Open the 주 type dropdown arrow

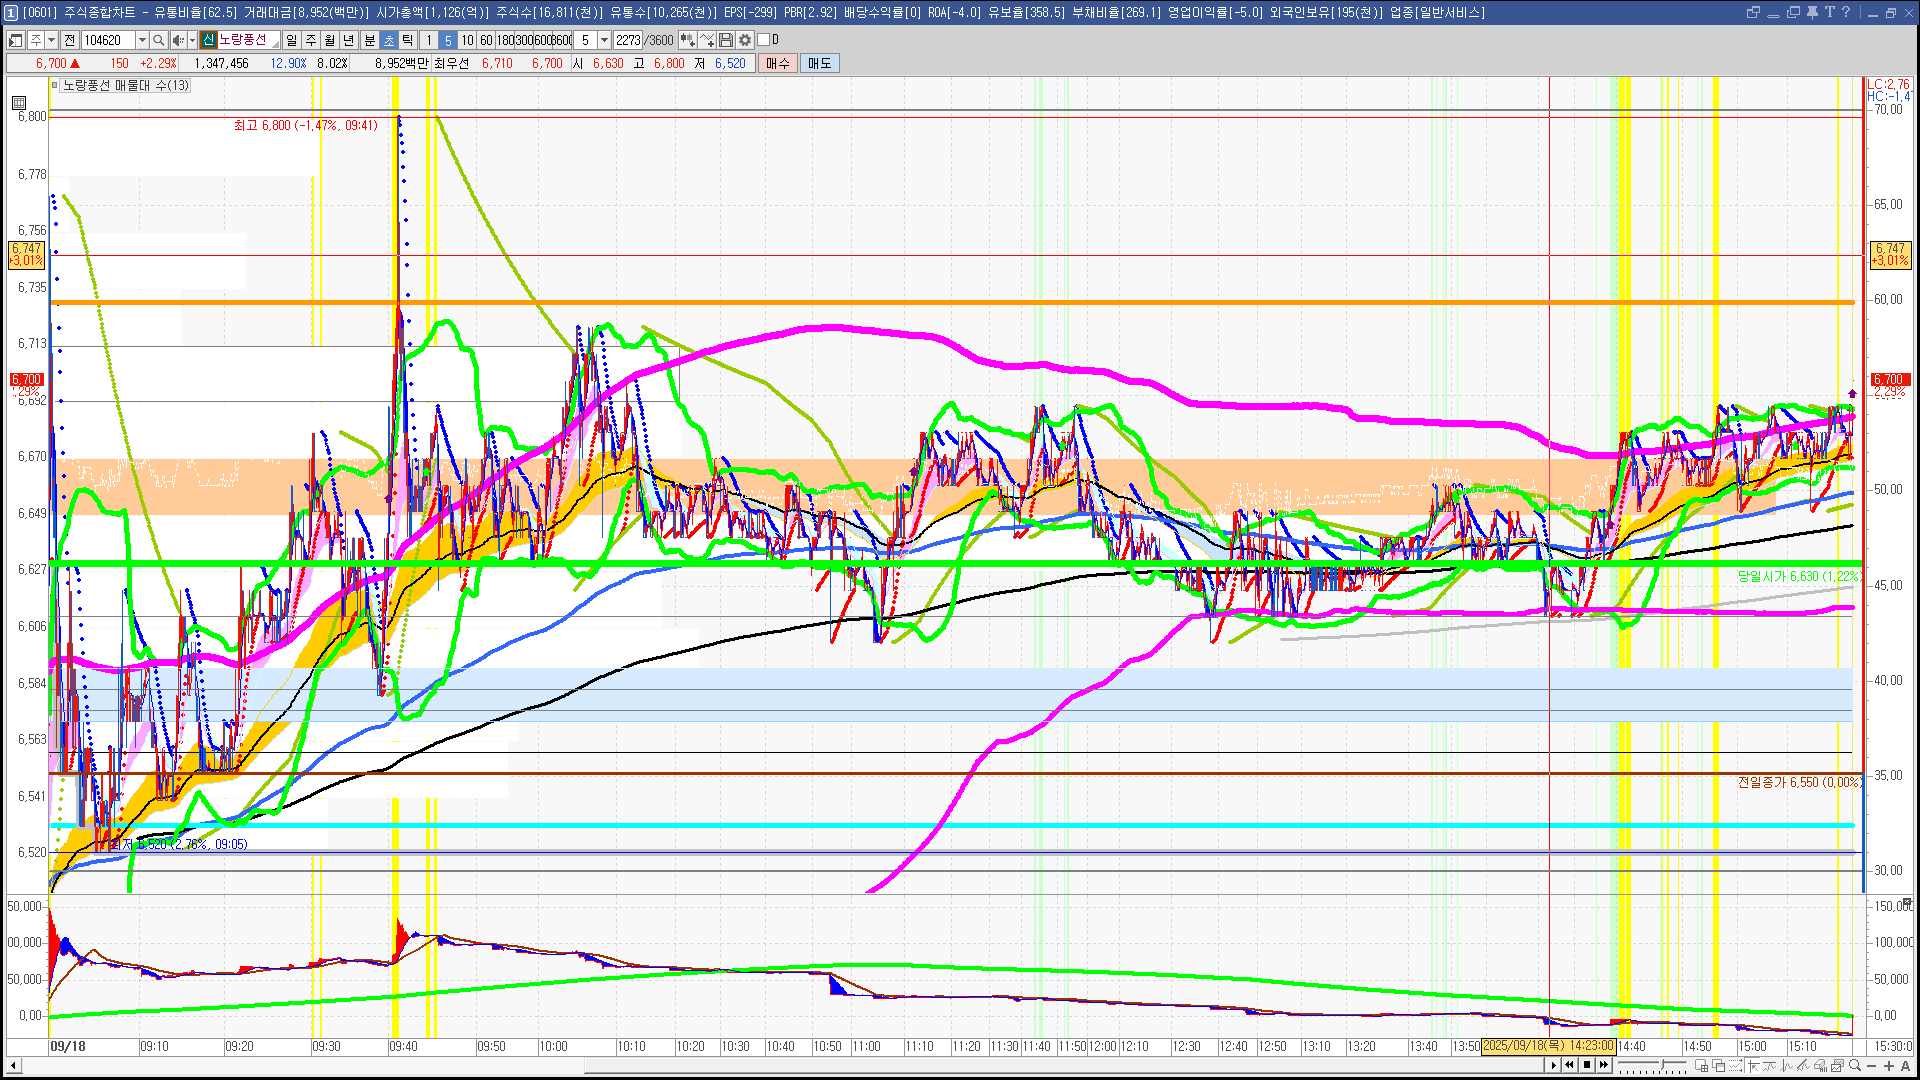(x=51, y=40)
